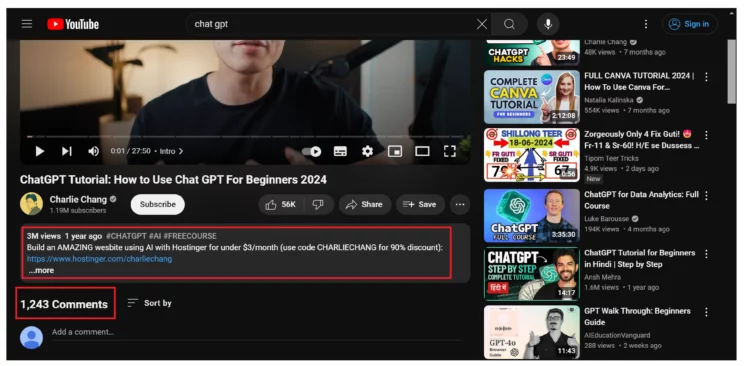Expand the description with ...more
Image resolution: width=744 pixels, height=366 pixels.
coord(41,271)
